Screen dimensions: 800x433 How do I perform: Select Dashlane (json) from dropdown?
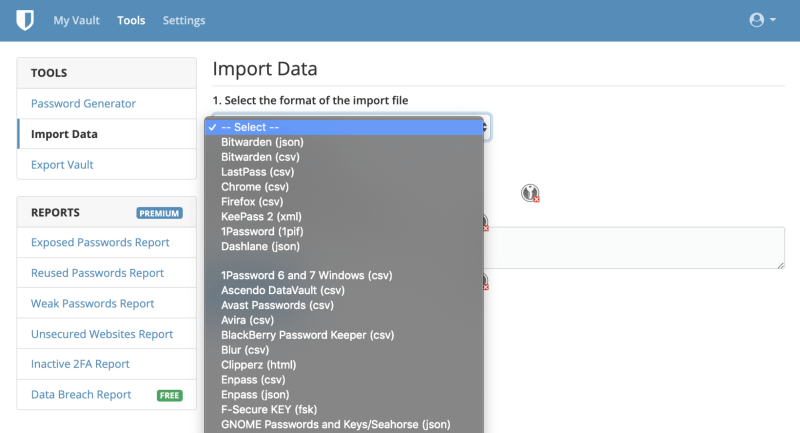click(260, 246)
